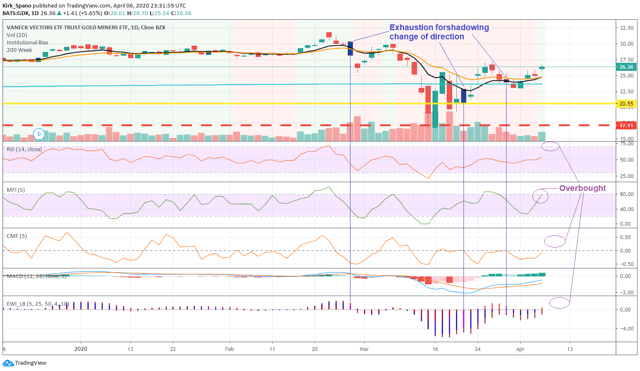Click 22.50 on the price scale

pos(627,91)
